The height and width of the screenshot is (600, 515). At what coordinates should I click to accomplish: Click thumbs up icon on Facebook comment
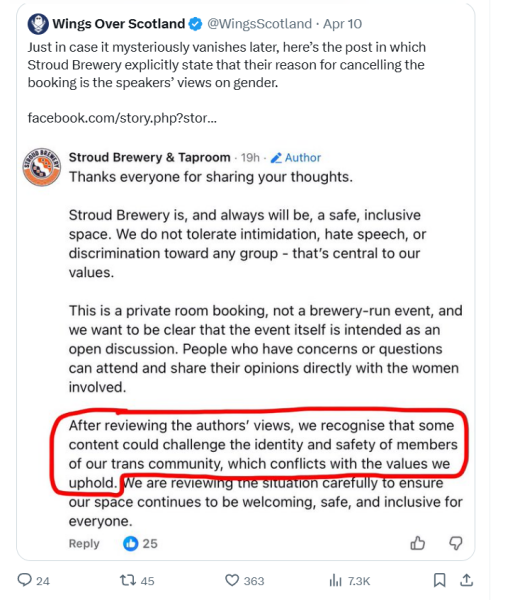[x=417, y=543]
